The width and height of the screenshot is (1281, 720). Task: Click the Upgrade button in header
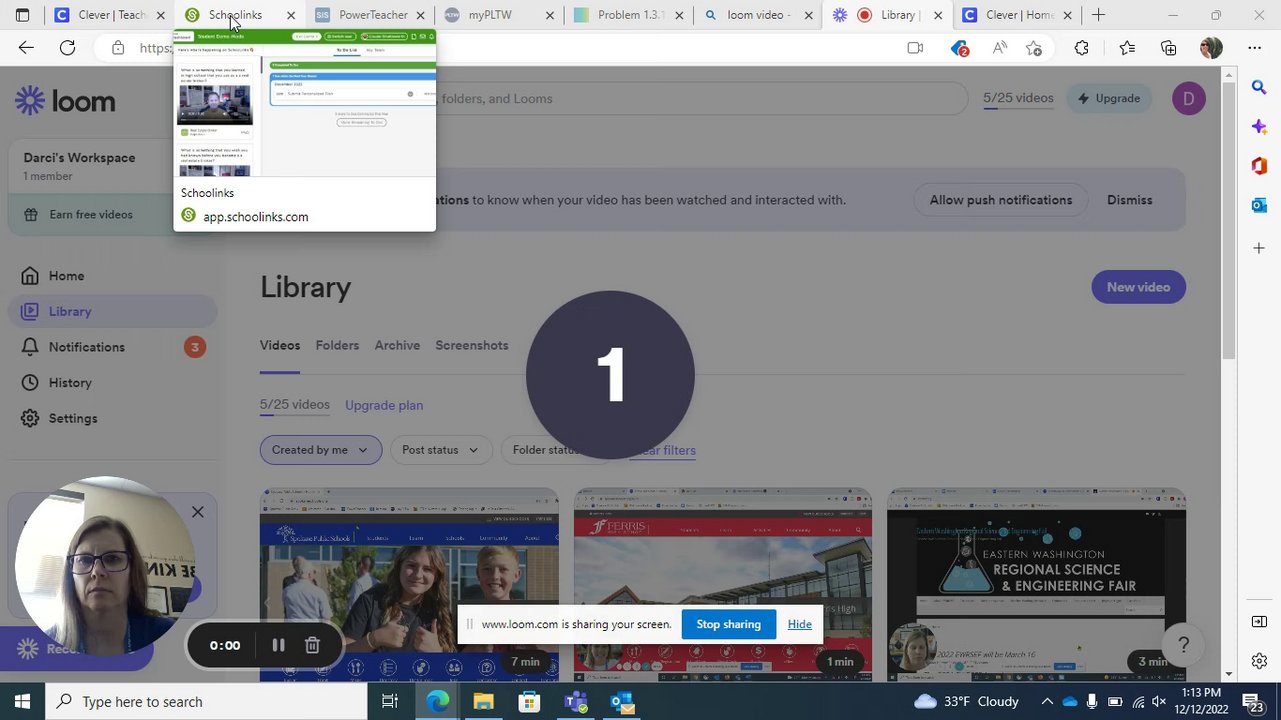click(x=1109, y=98)
